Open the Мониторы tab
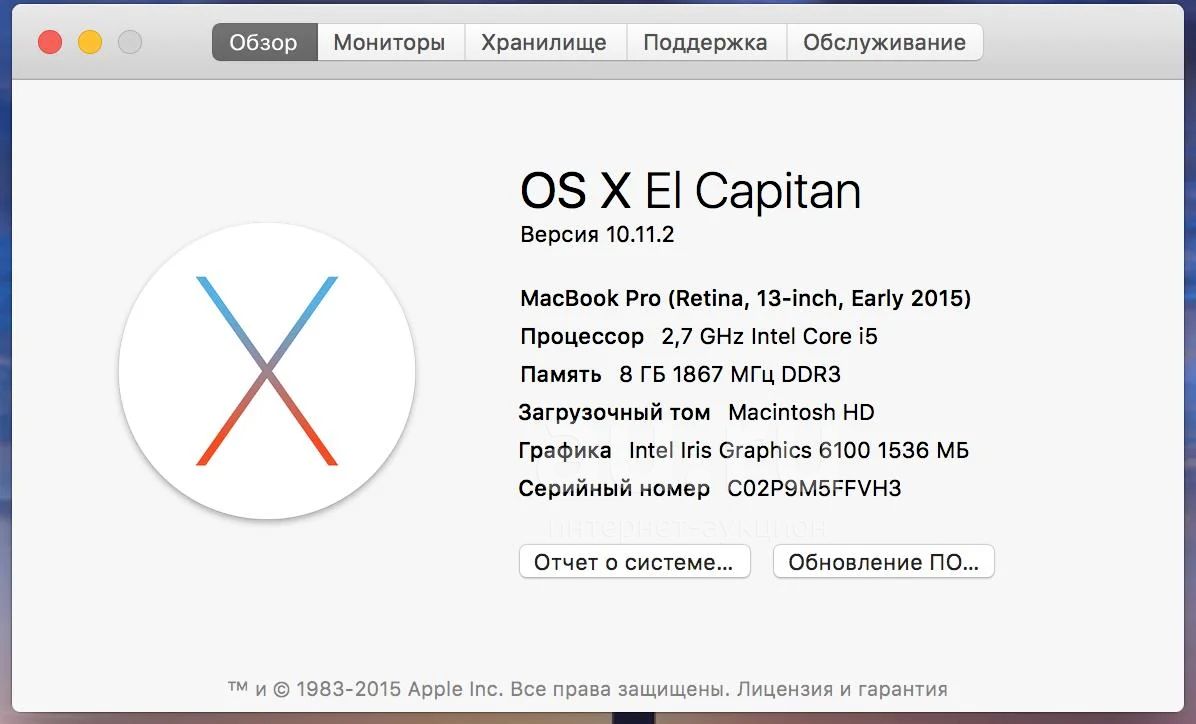1196x724 pixels. coord(391,42)
